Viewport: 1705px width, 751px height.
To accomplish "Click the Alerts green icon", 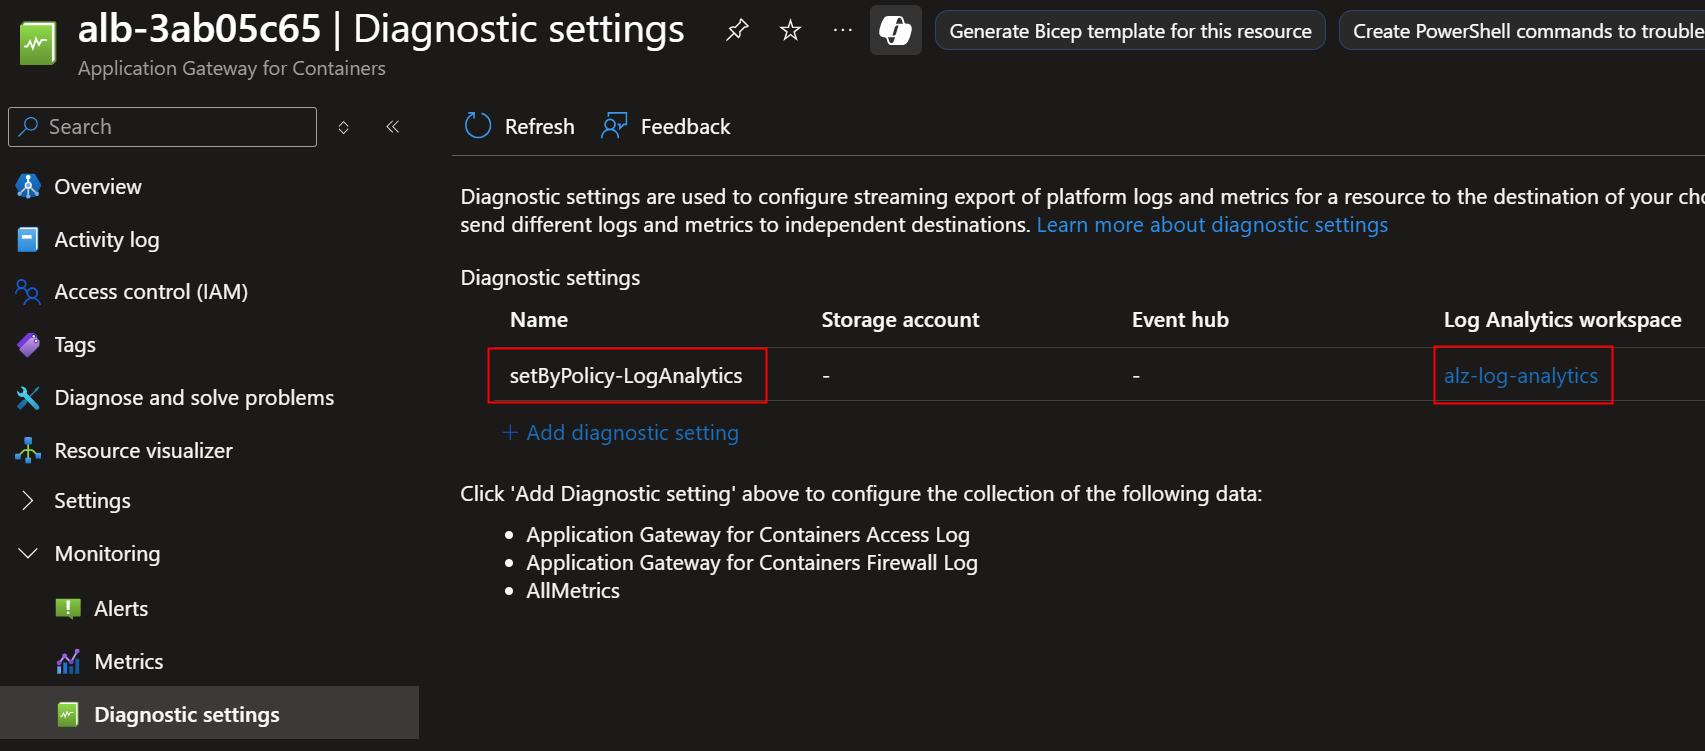I will [x=68, y=609].
